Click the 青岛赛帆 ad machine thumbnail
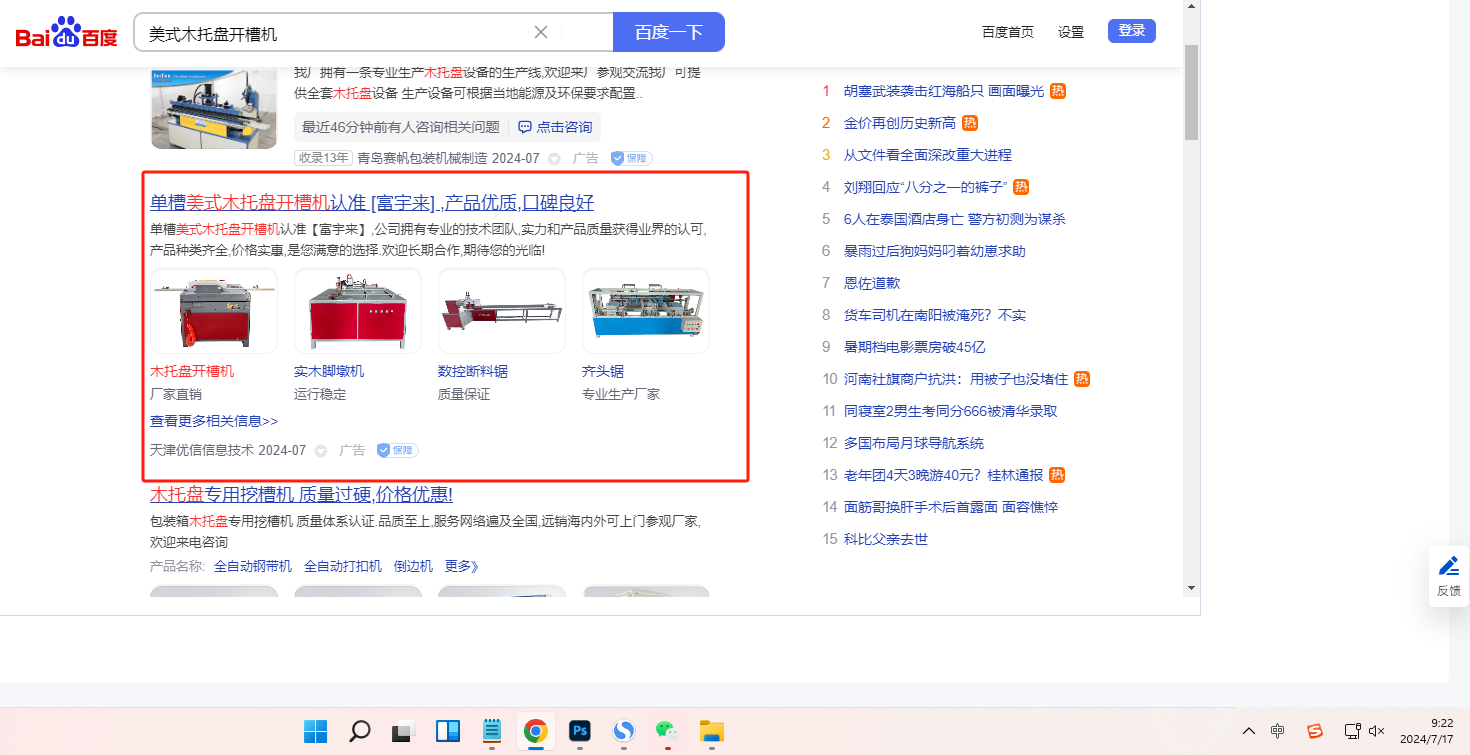The height and width of the screenshot is (755, 1470). (x=214, y=108)
